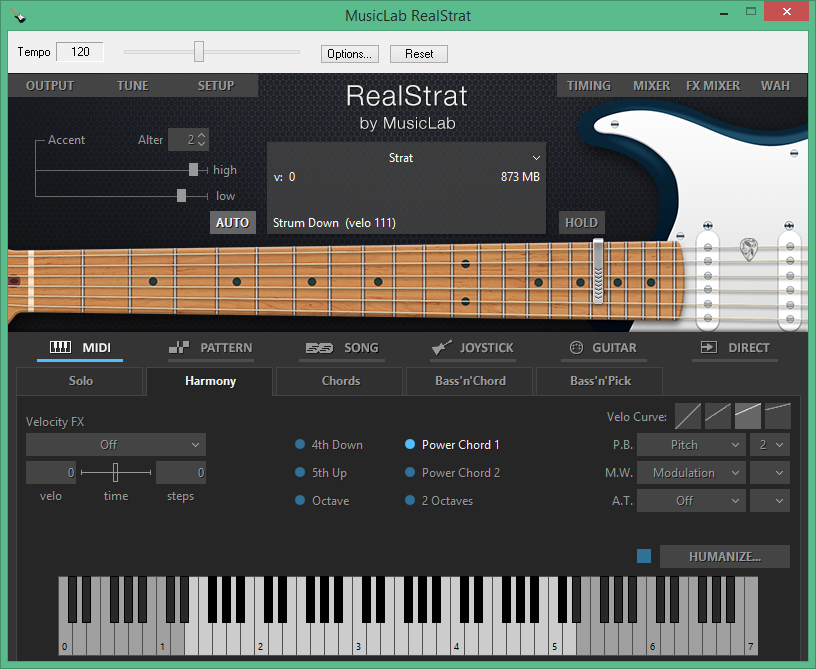
Task: Toggle the AUTO button
Action: pos(233,223)
